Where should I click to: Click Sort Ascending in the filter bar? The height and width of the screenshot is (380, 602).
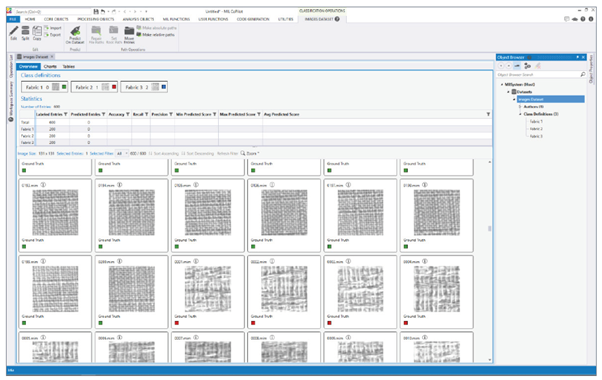click(x=164, y=154)
